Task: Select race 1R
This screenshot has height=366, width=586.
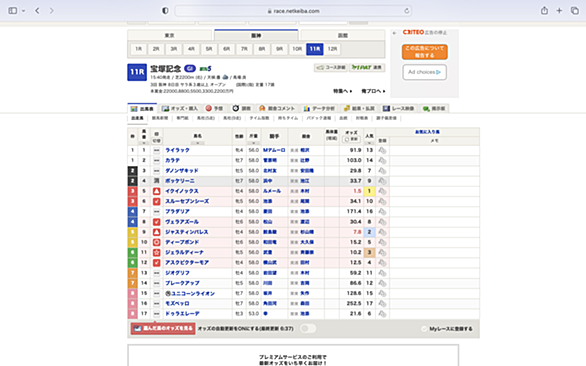Action: coord(139,49)
